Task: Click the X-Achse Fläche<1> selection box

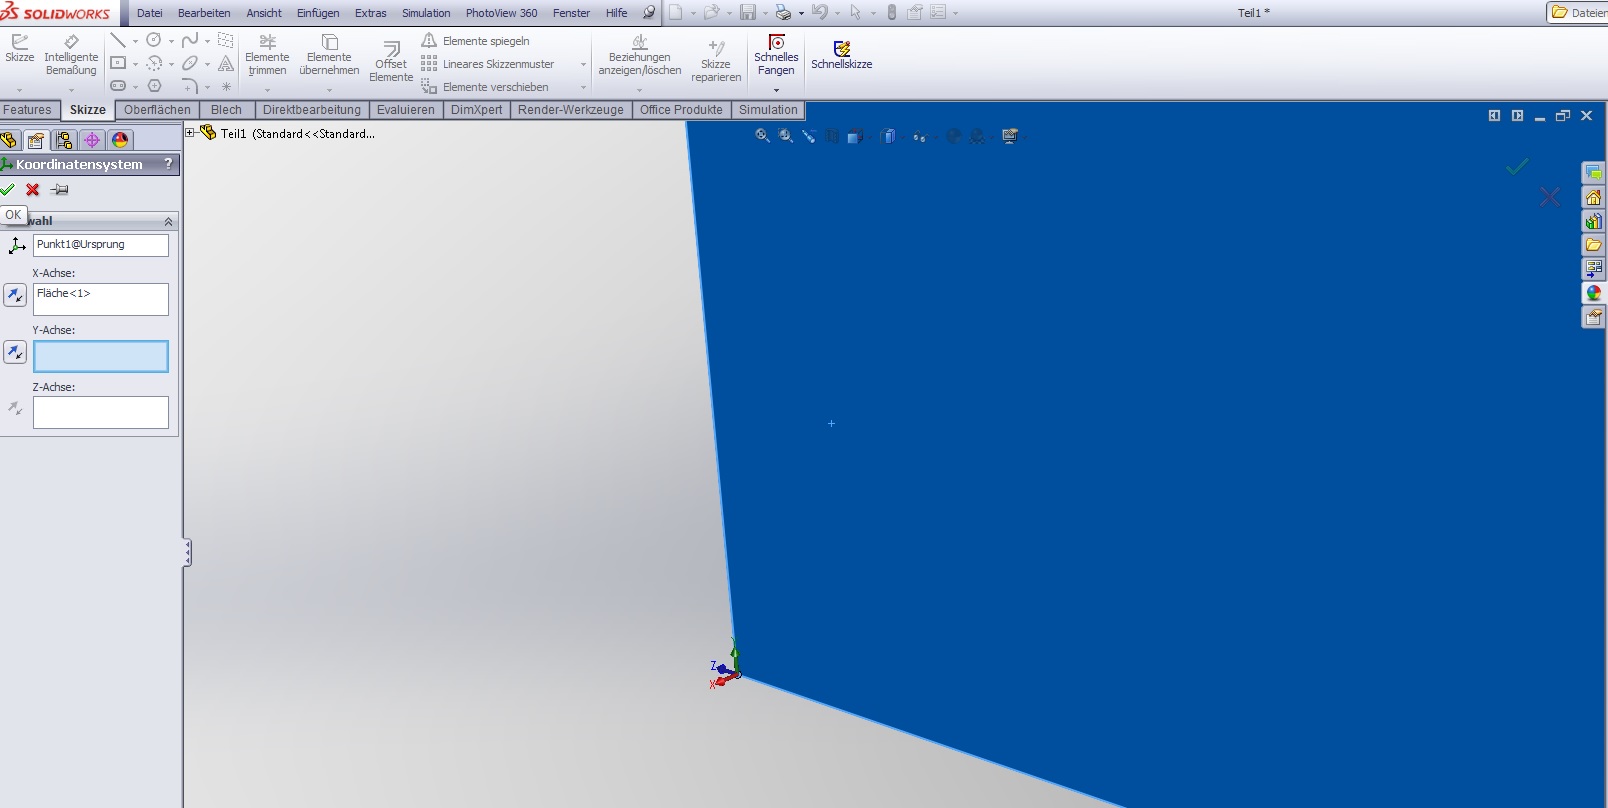Action: tap(101, 299)
